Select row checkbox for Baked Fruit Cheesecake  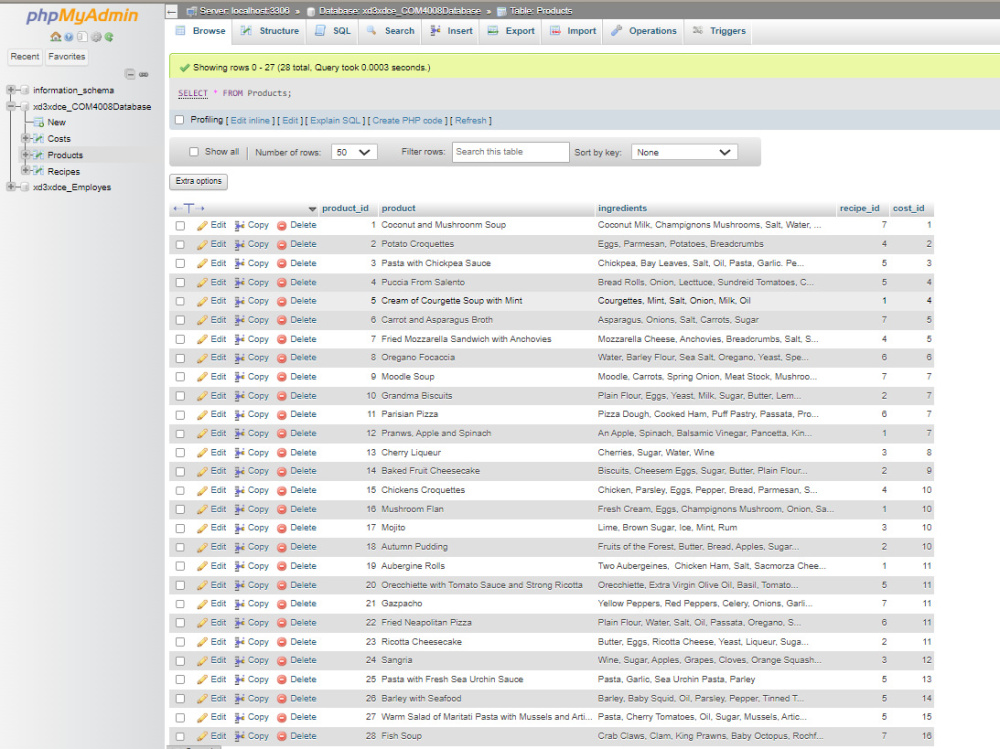(180, 471)
